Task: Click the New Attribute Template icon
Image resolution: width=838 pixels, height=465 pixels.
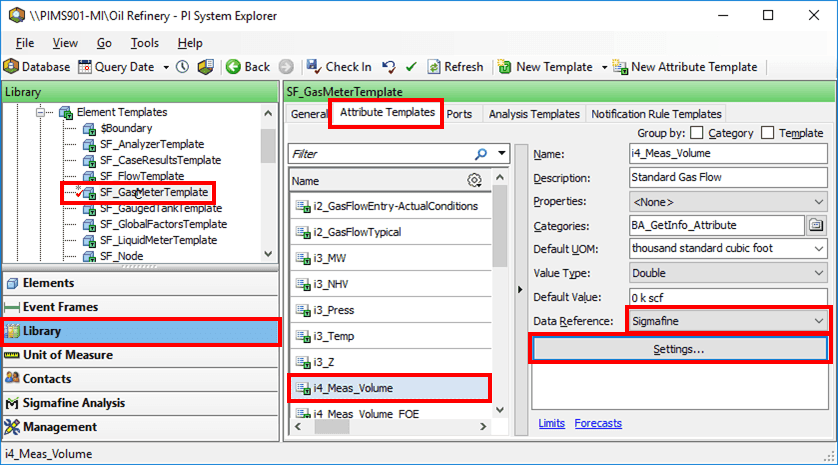Action: coord(620,67)
